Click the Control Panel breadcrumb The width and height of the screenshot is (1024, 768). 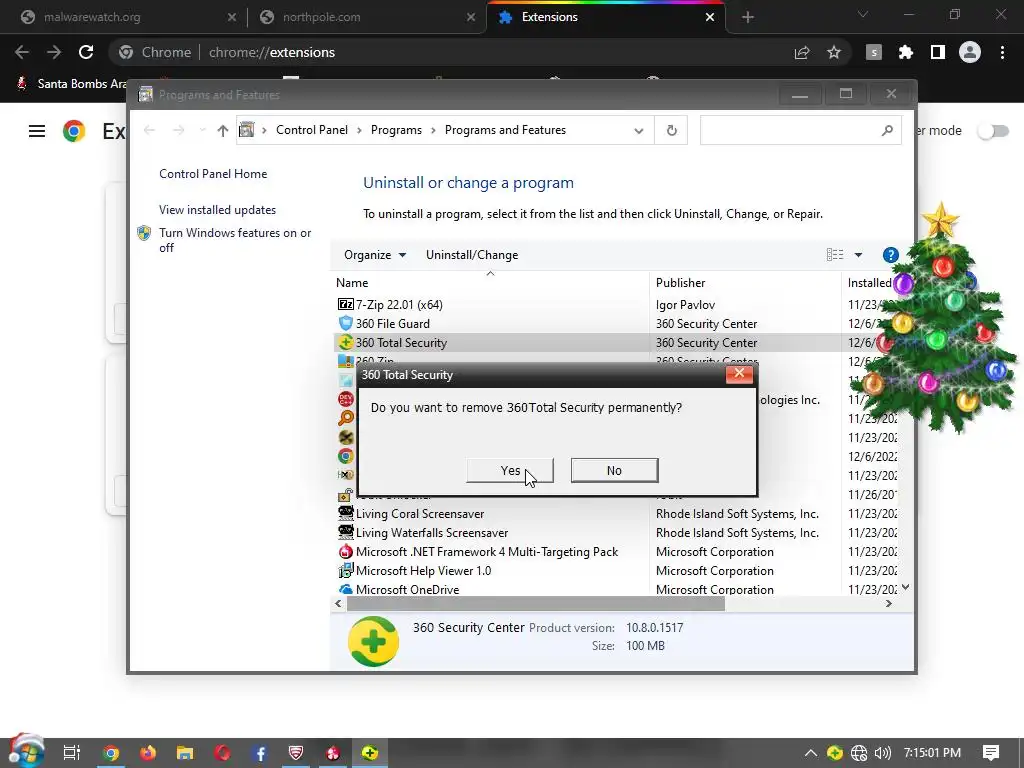pos(312,130)
